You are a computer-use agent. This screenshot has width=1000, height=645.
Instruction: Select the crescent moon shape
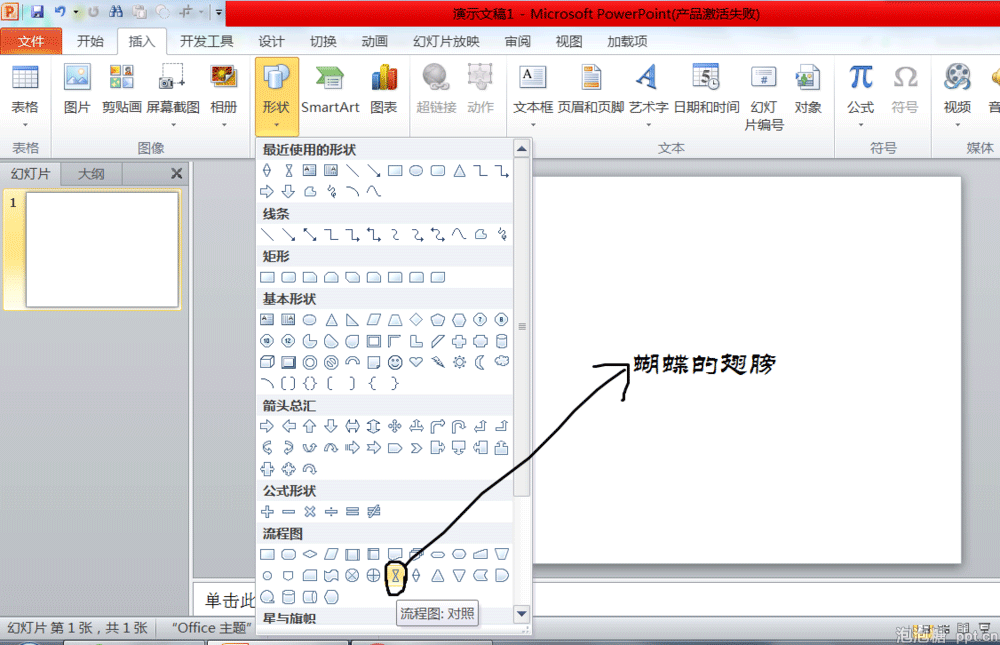[480, 362]
